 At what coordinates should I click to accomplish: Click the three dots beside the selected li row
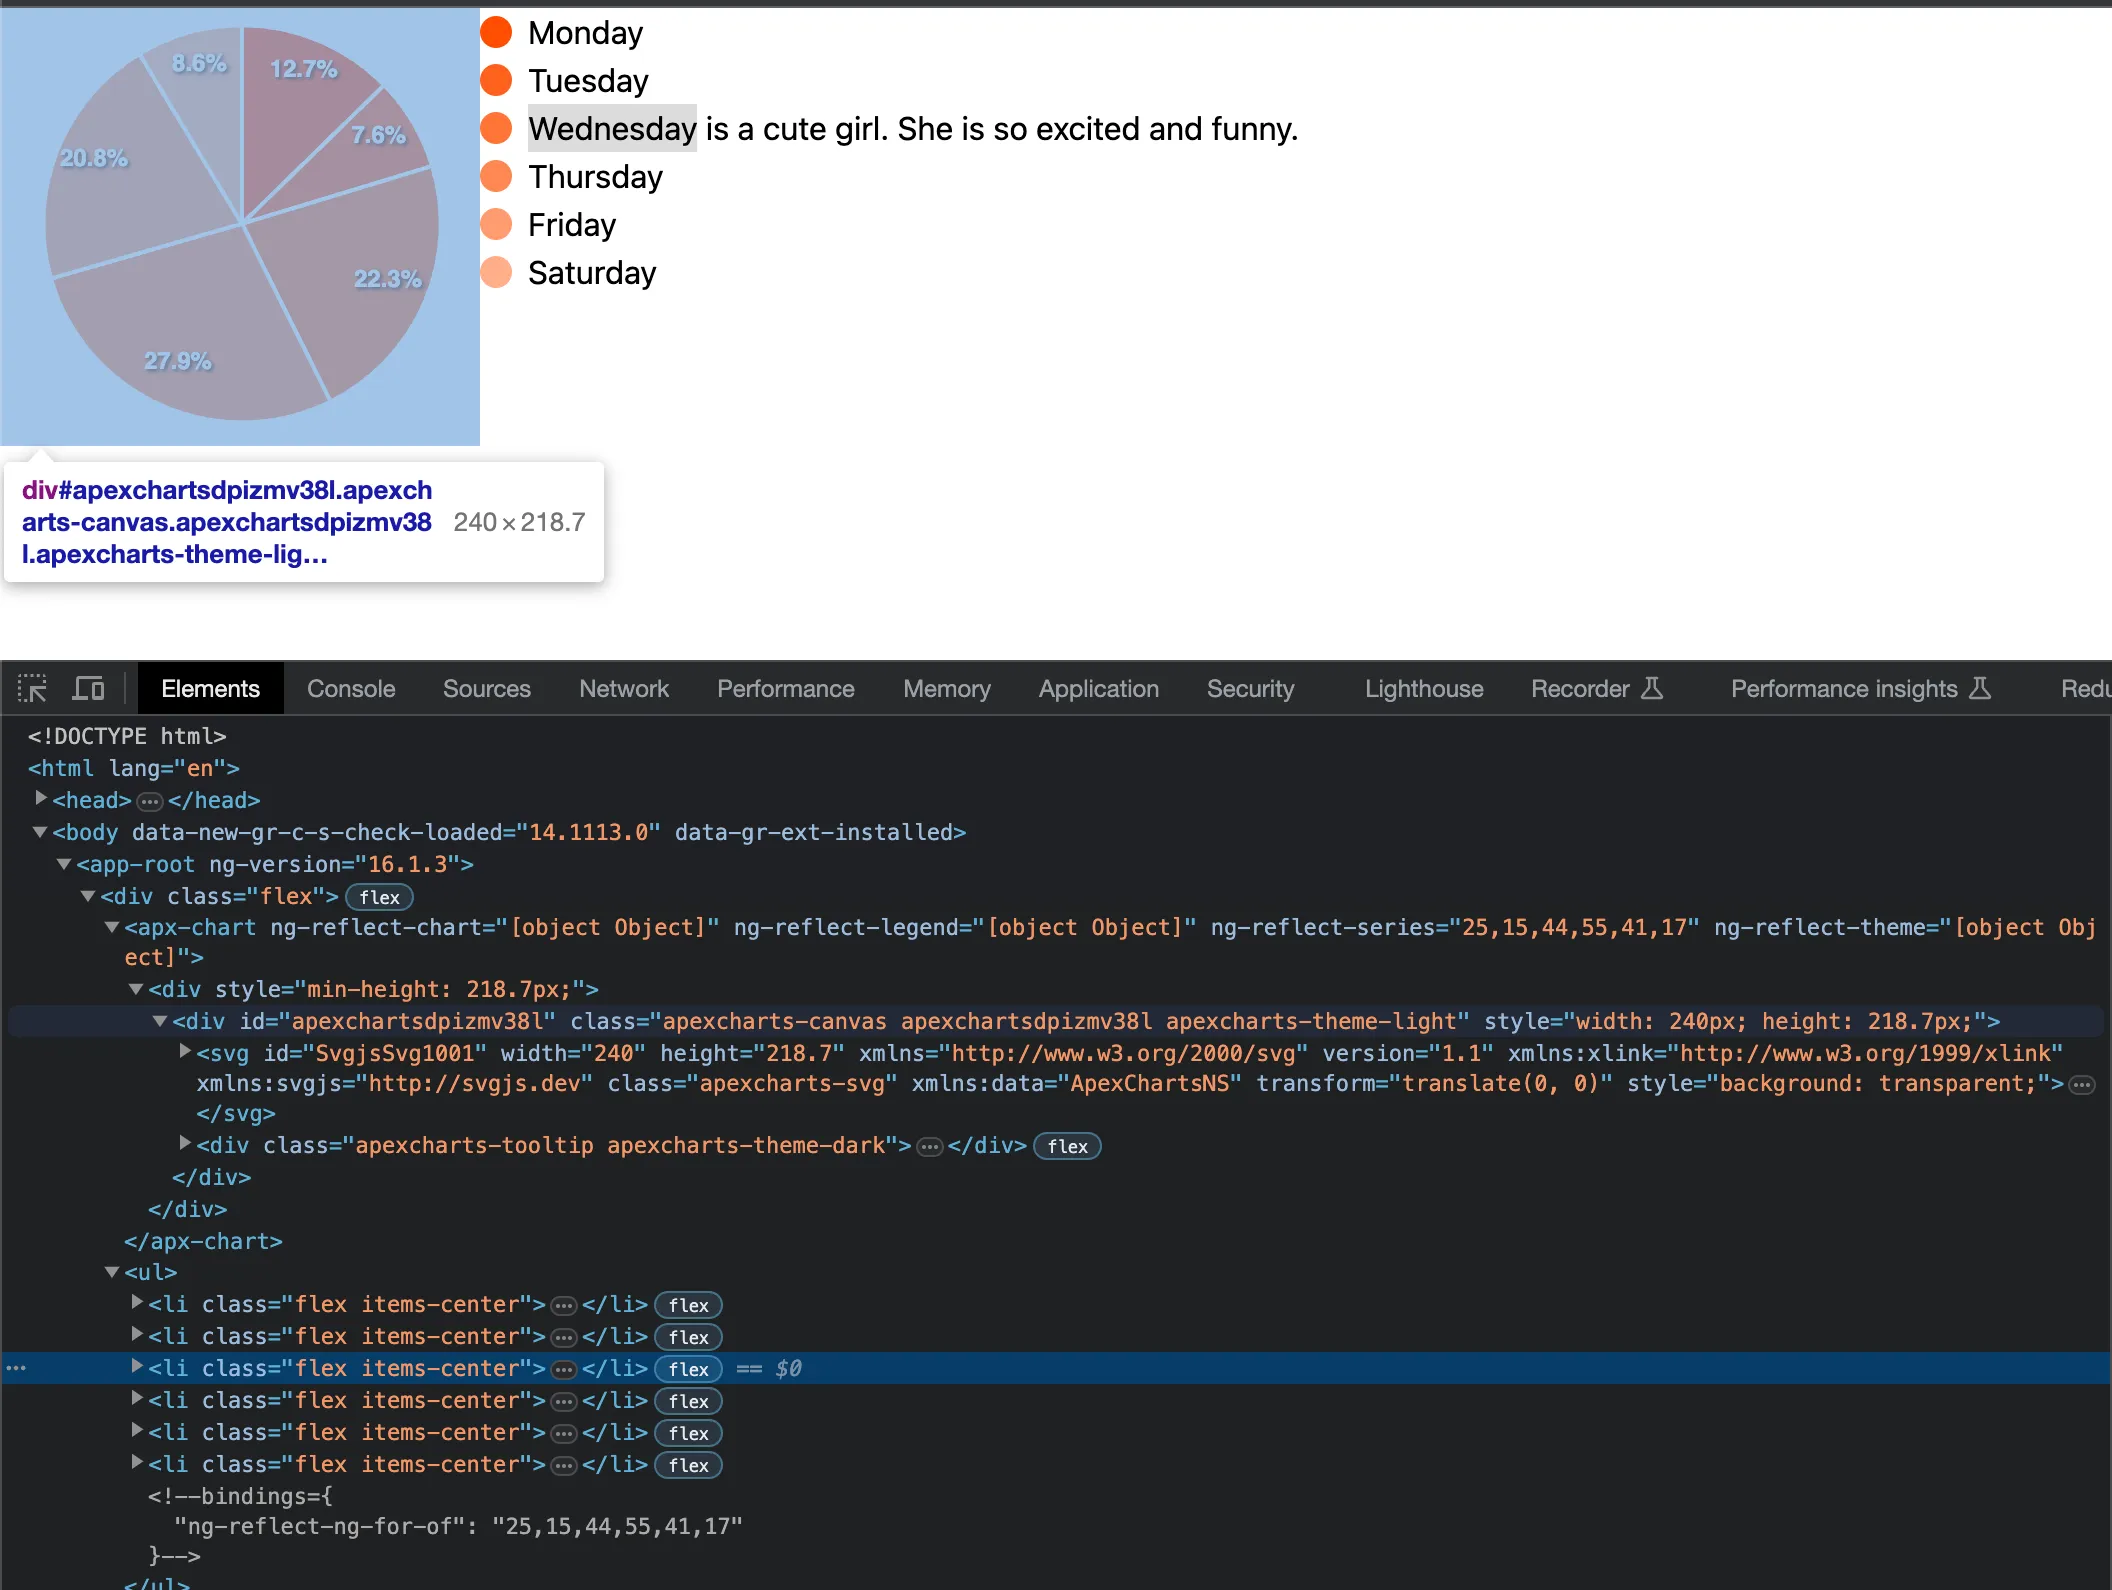(x=16, y=1367)
